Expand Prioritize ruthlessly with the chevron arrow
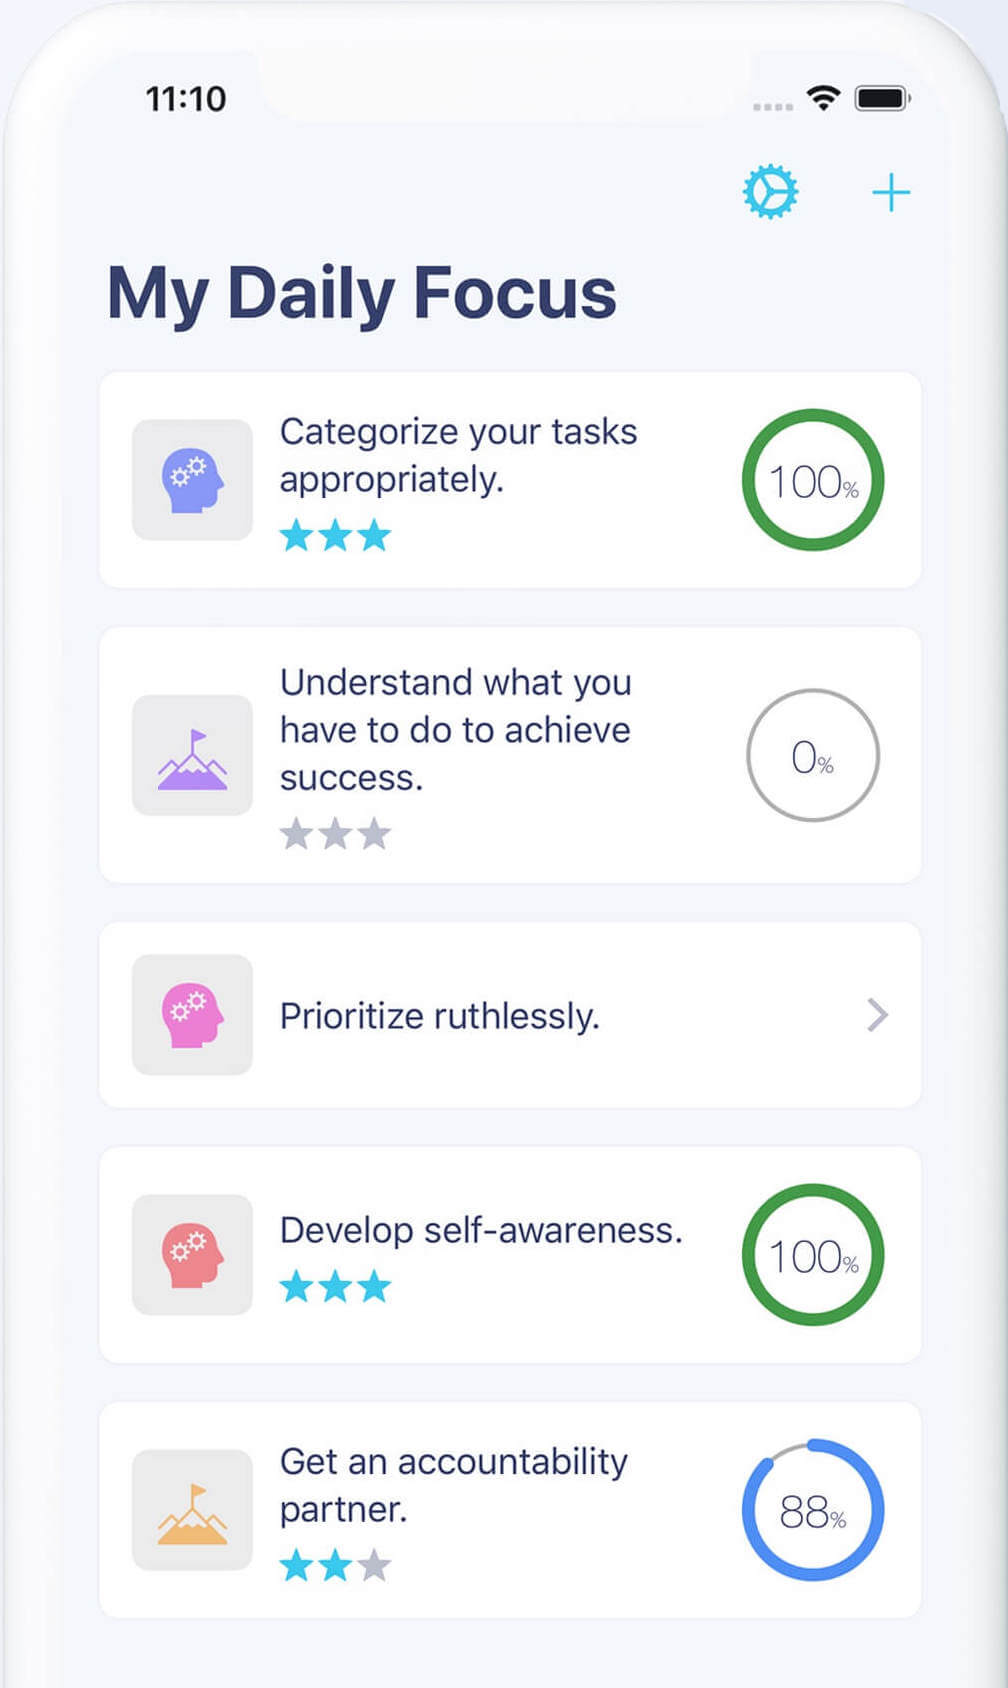The image size is (1008, 1688). (877, 1015)
